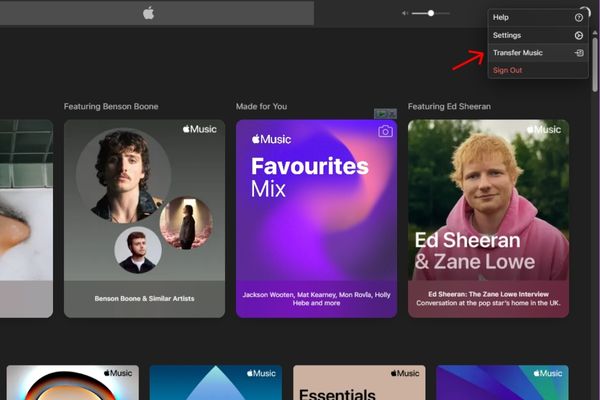600x400 pixels.
Task: Click the 'Featuring Ed Sheeran' heading
Action: 449,106
